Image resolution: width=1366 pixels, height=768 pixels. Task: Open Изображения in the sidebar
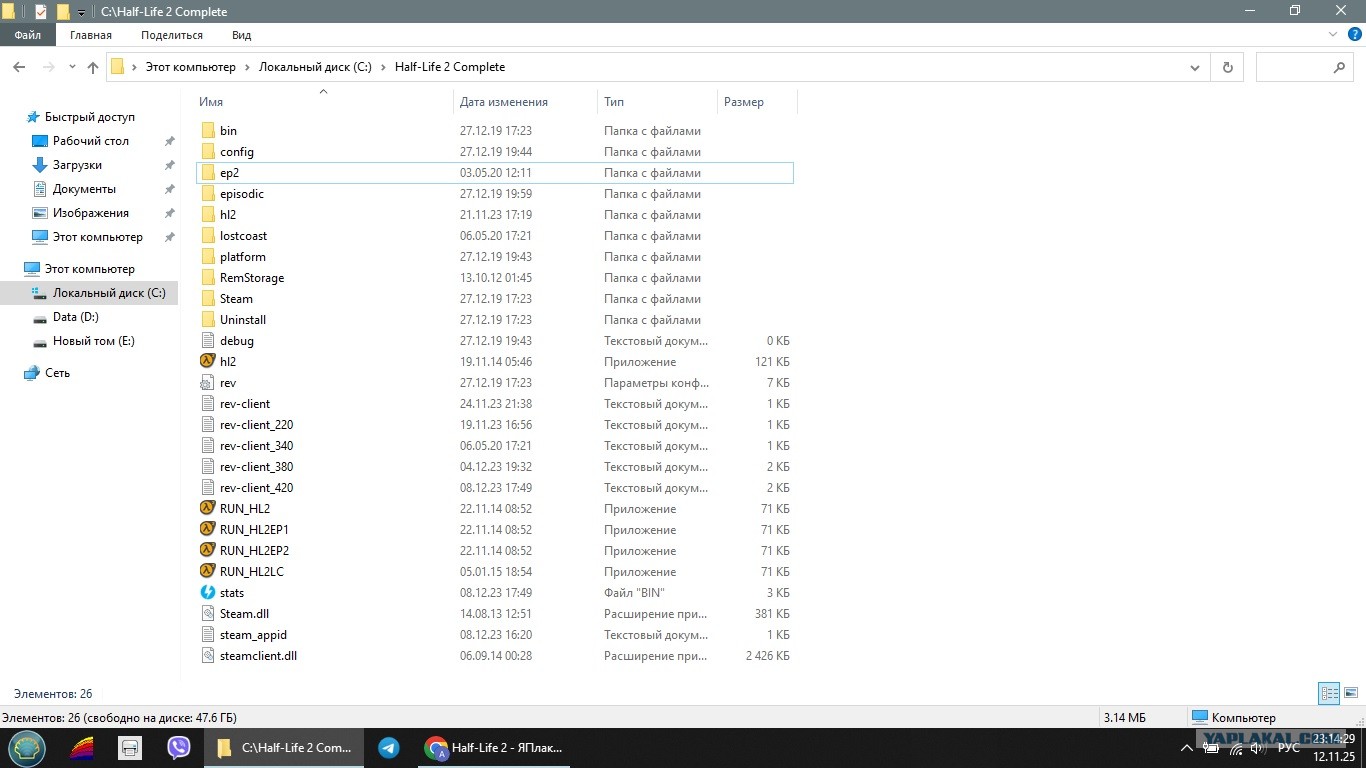click(90, 213)
